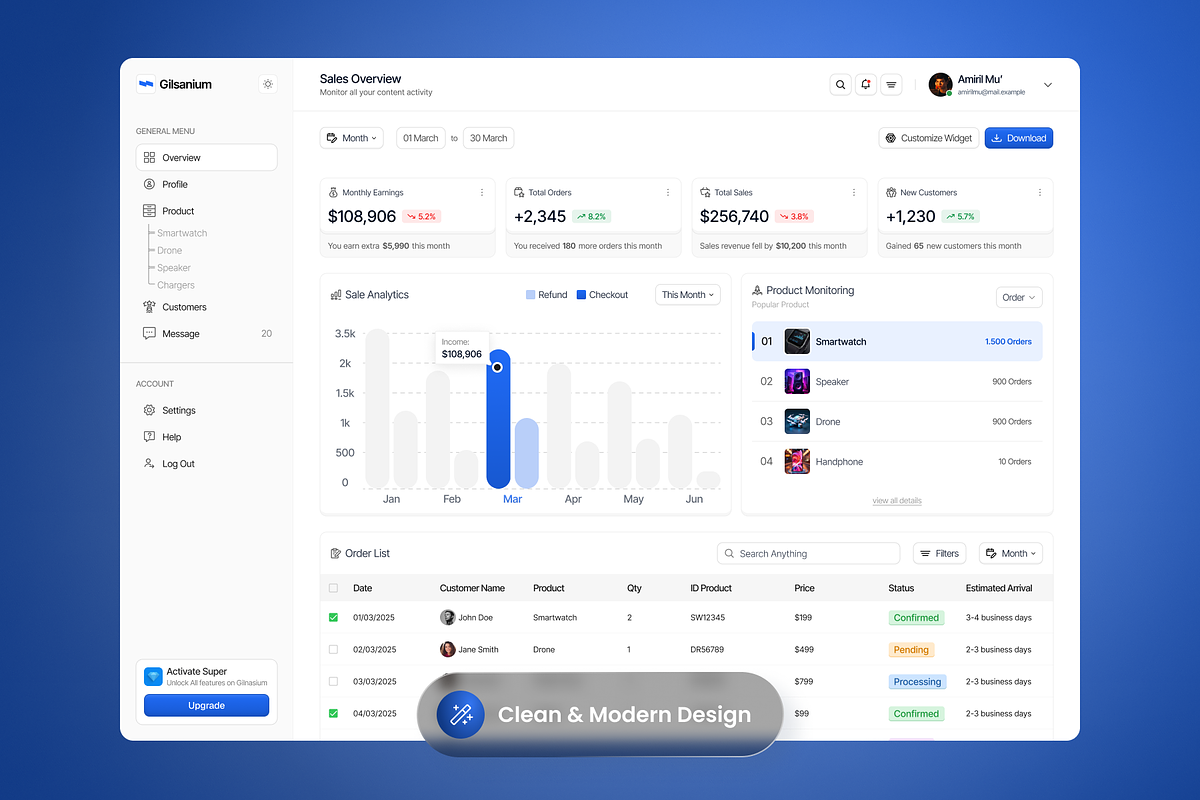The height and width of the screenshot is (800, 1200).
Task: Click Activate Super diamond icon
Action: [153, 677]
